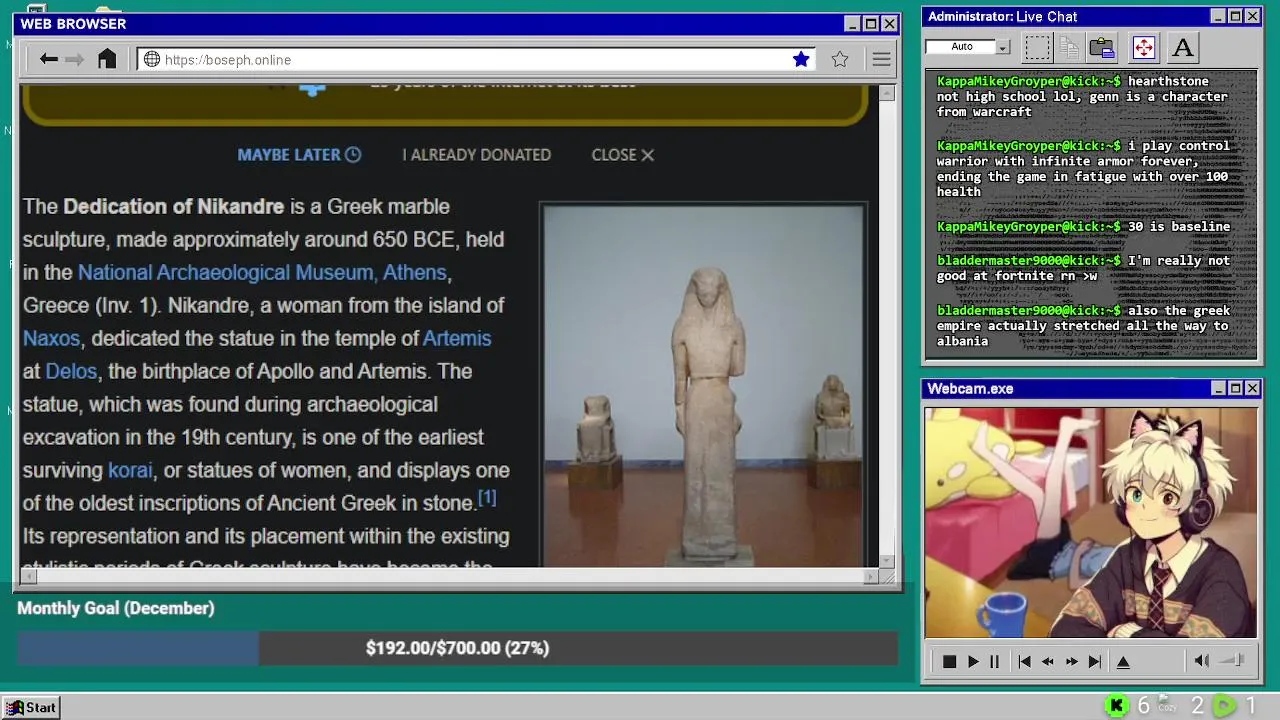Click the eject button in Webcam.exe
This screenshot has height=720, width=1280.
pos(1123,661)
